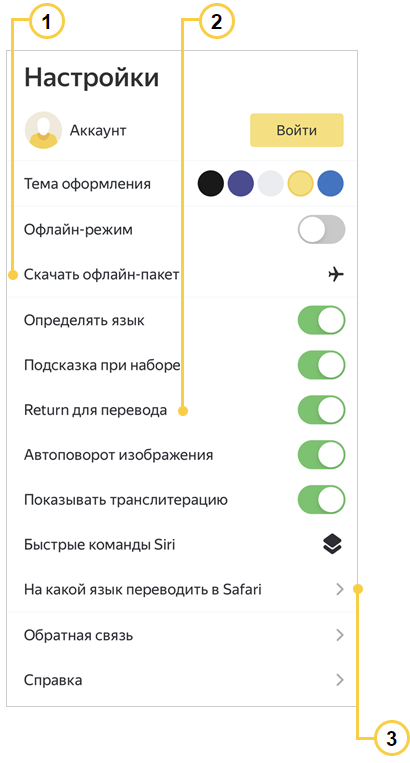Open the Справка chevron arrow
410x763 pixels.
point(339,680)
